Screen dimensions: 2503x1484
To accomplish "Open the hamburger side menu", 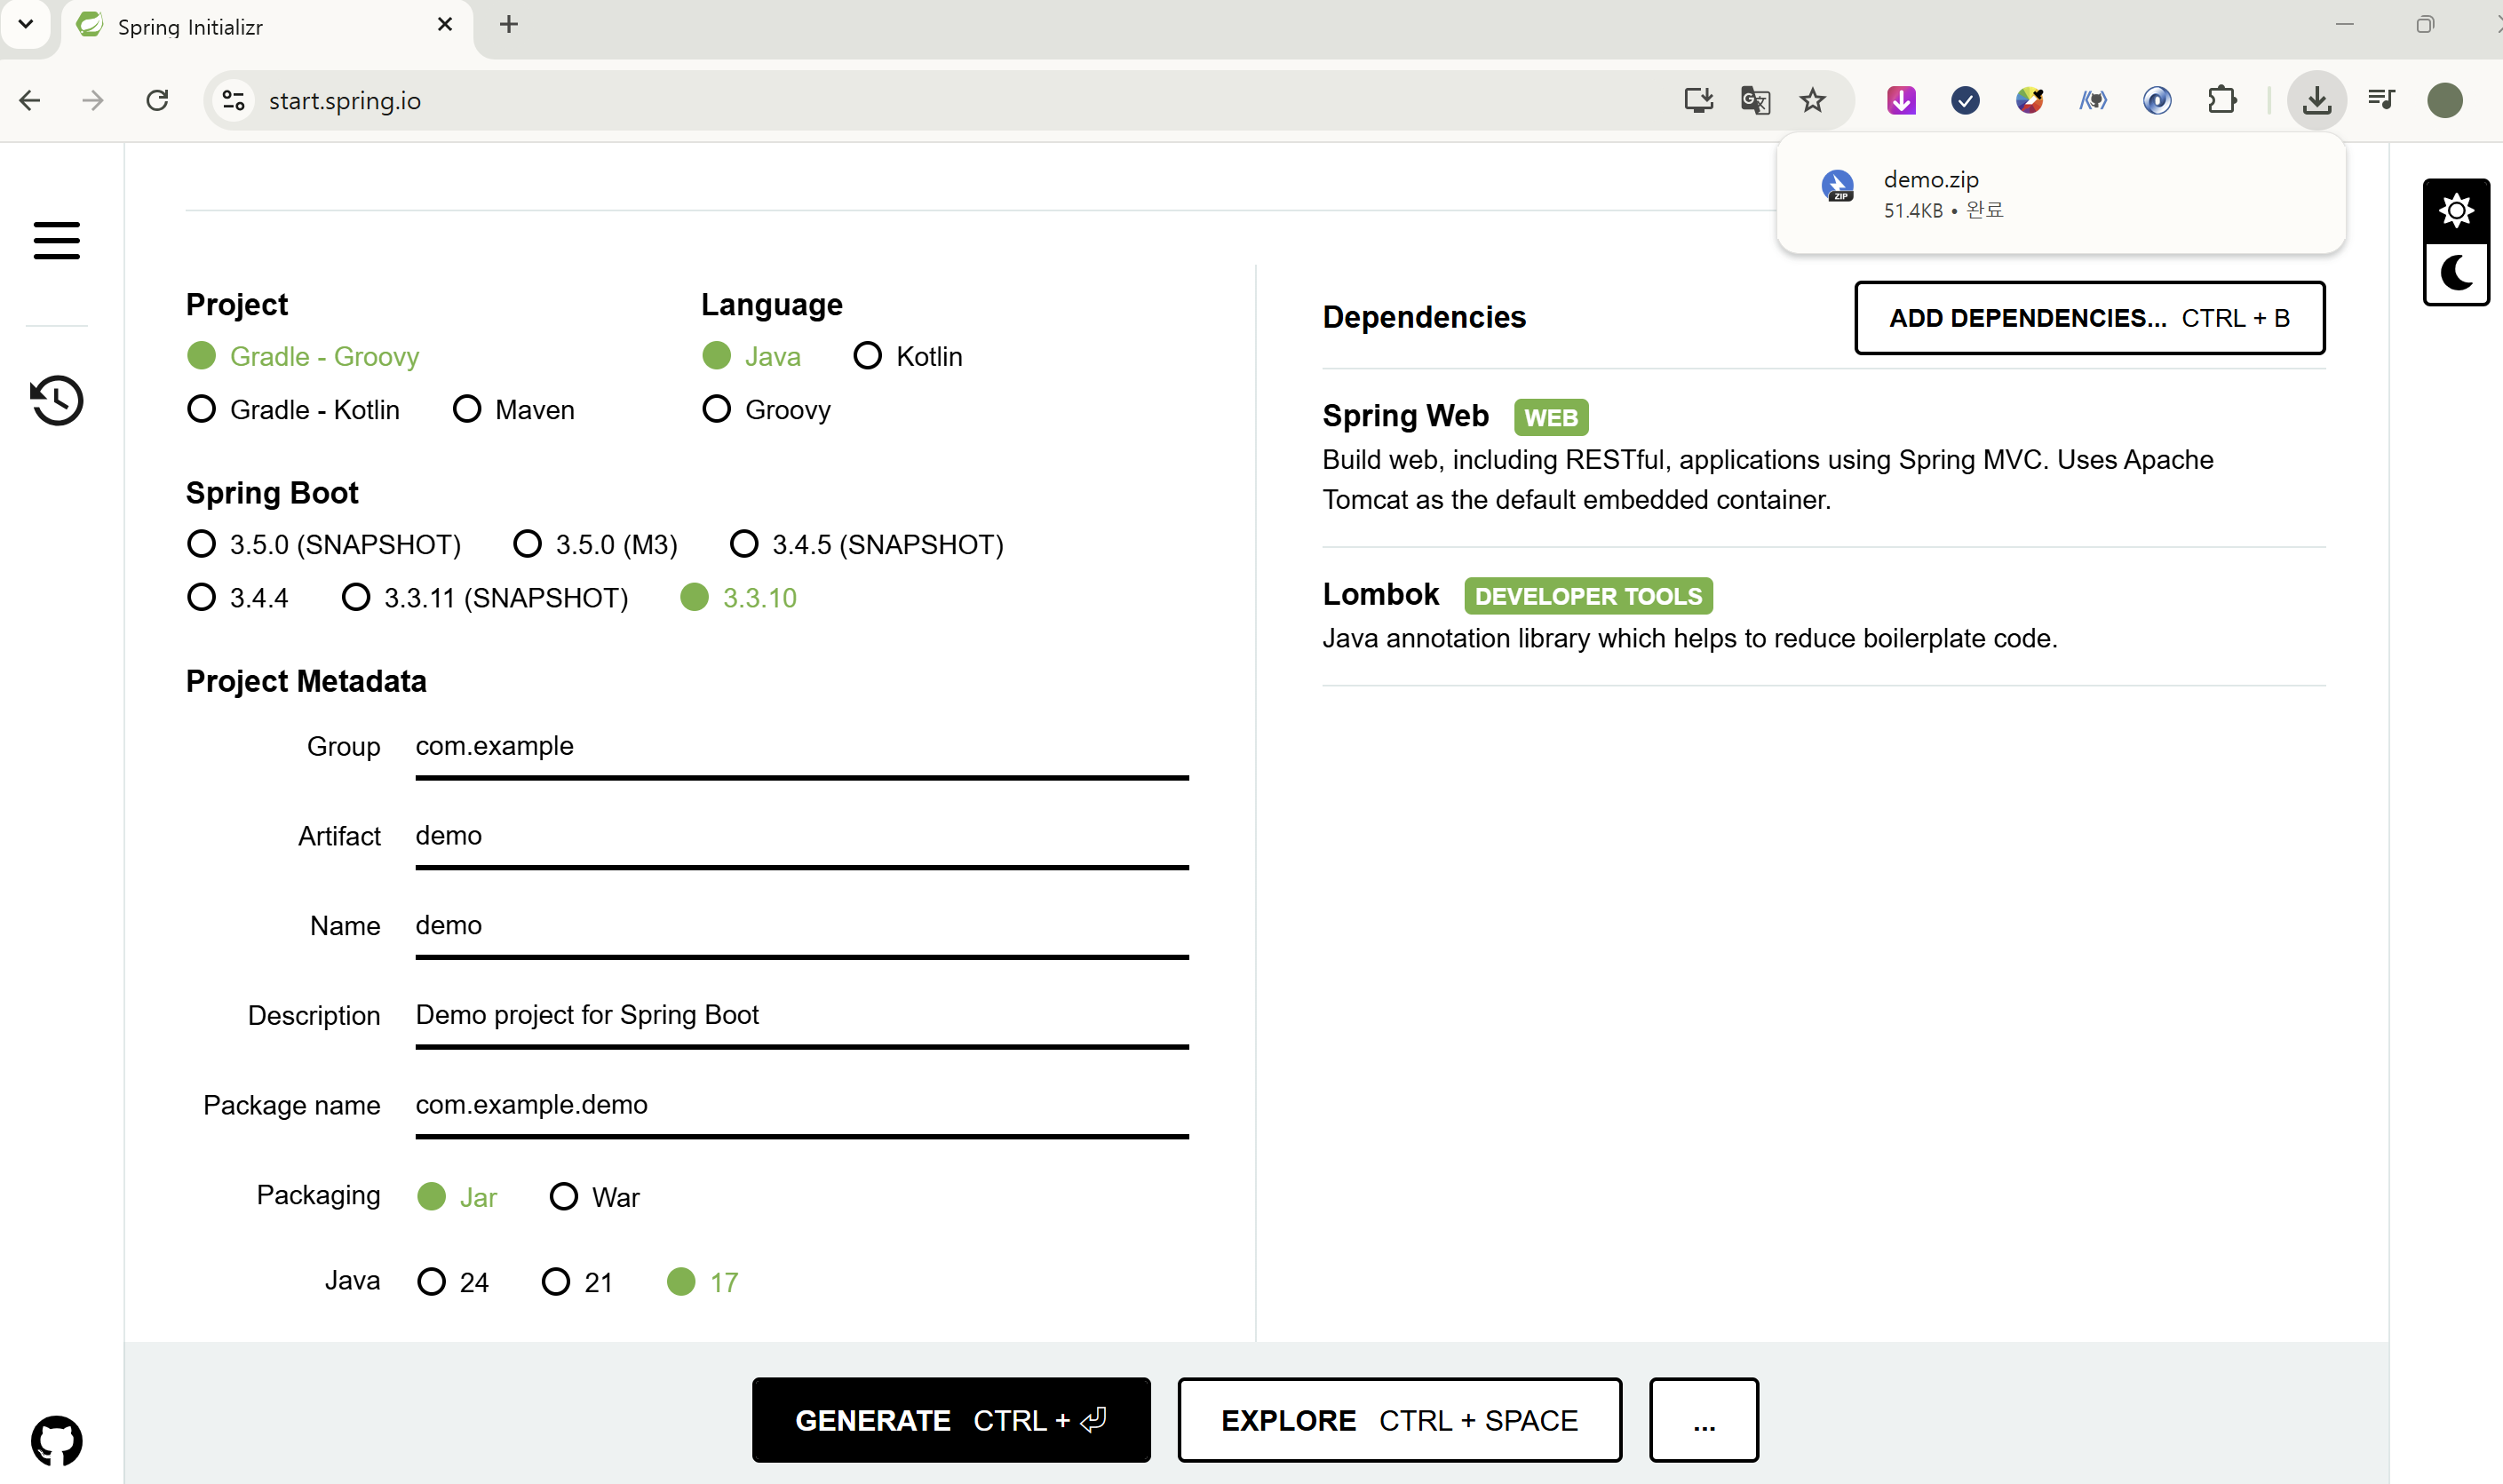I will pos(56,240).
